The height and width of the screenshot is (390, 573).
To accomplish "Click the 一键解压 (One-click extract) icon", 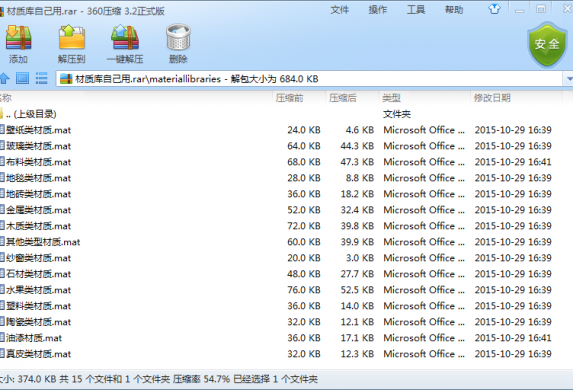I will (125, 37).
